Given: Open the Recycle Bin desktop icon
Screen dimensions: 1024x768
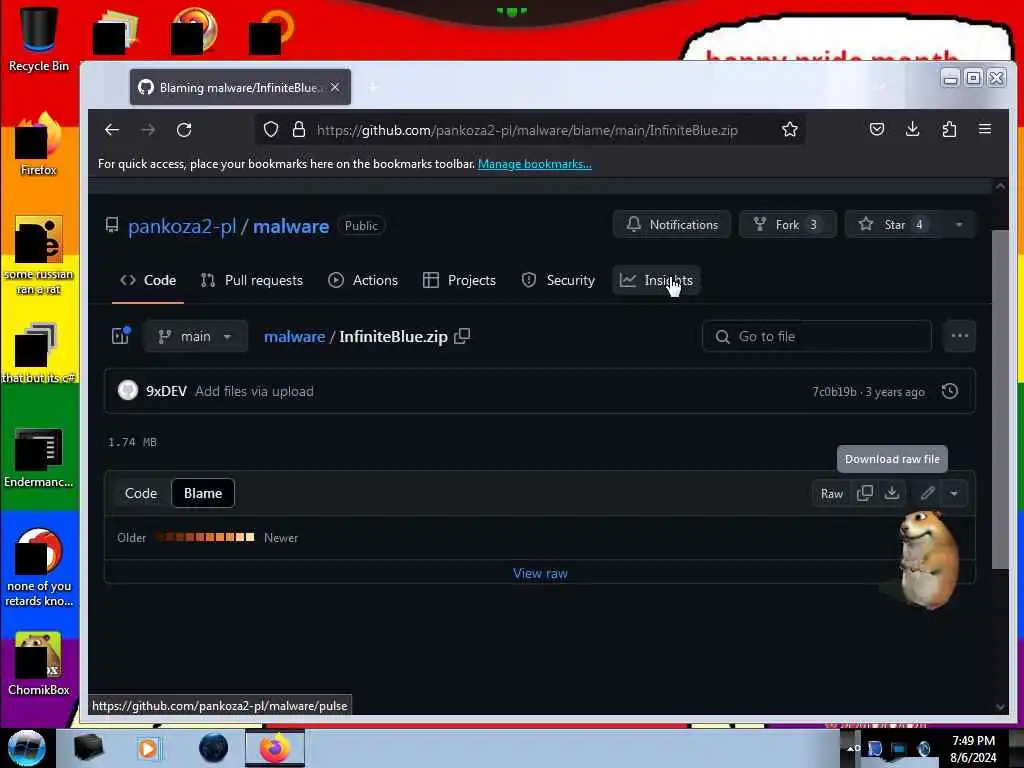Looking at the screenshot, I should 39,38.
